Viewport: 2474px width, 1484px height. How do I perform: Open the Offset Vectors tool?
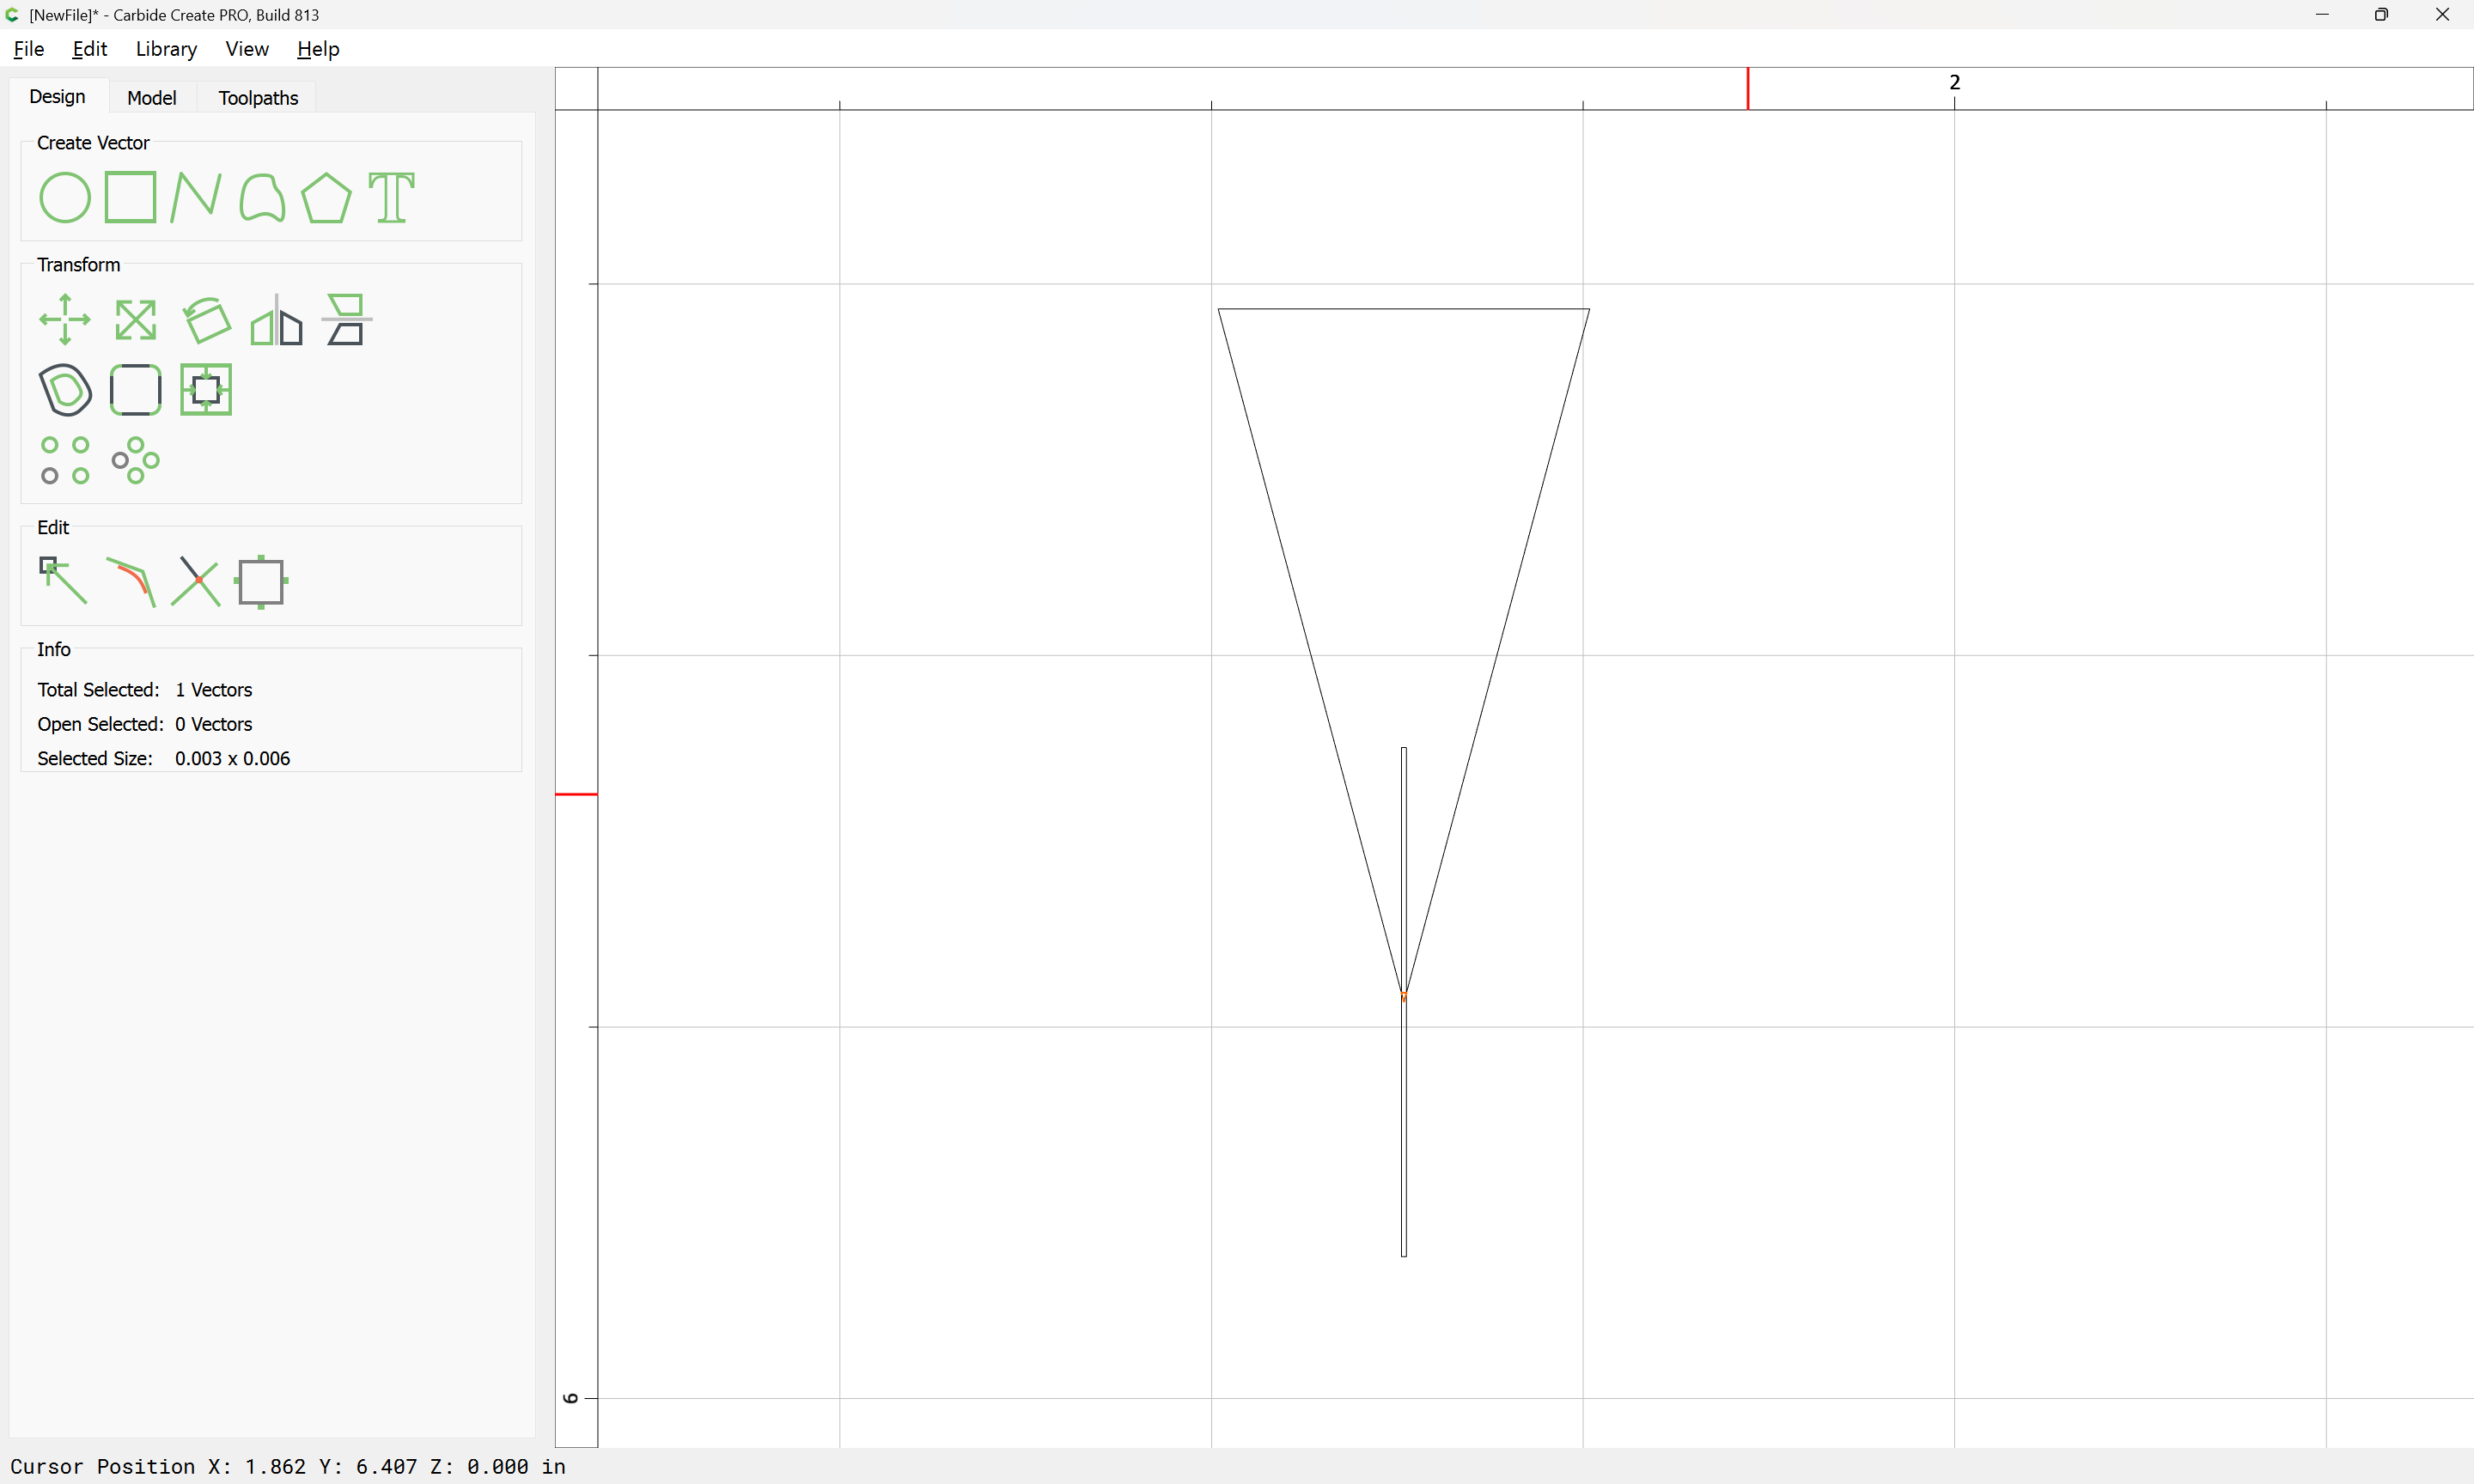65,390
